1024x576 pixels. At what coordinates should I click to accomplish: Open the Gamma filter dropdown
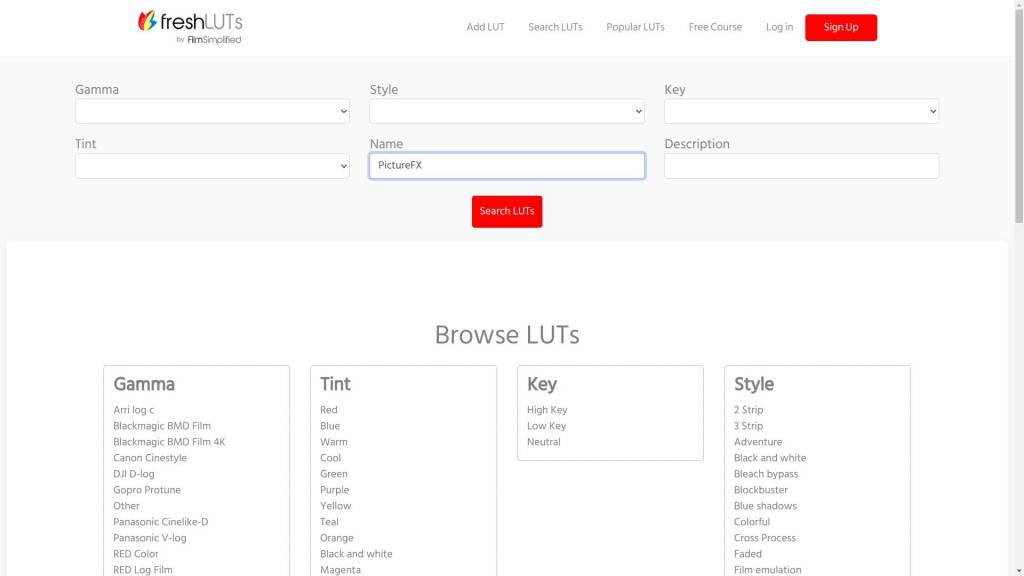coord(212,111)
